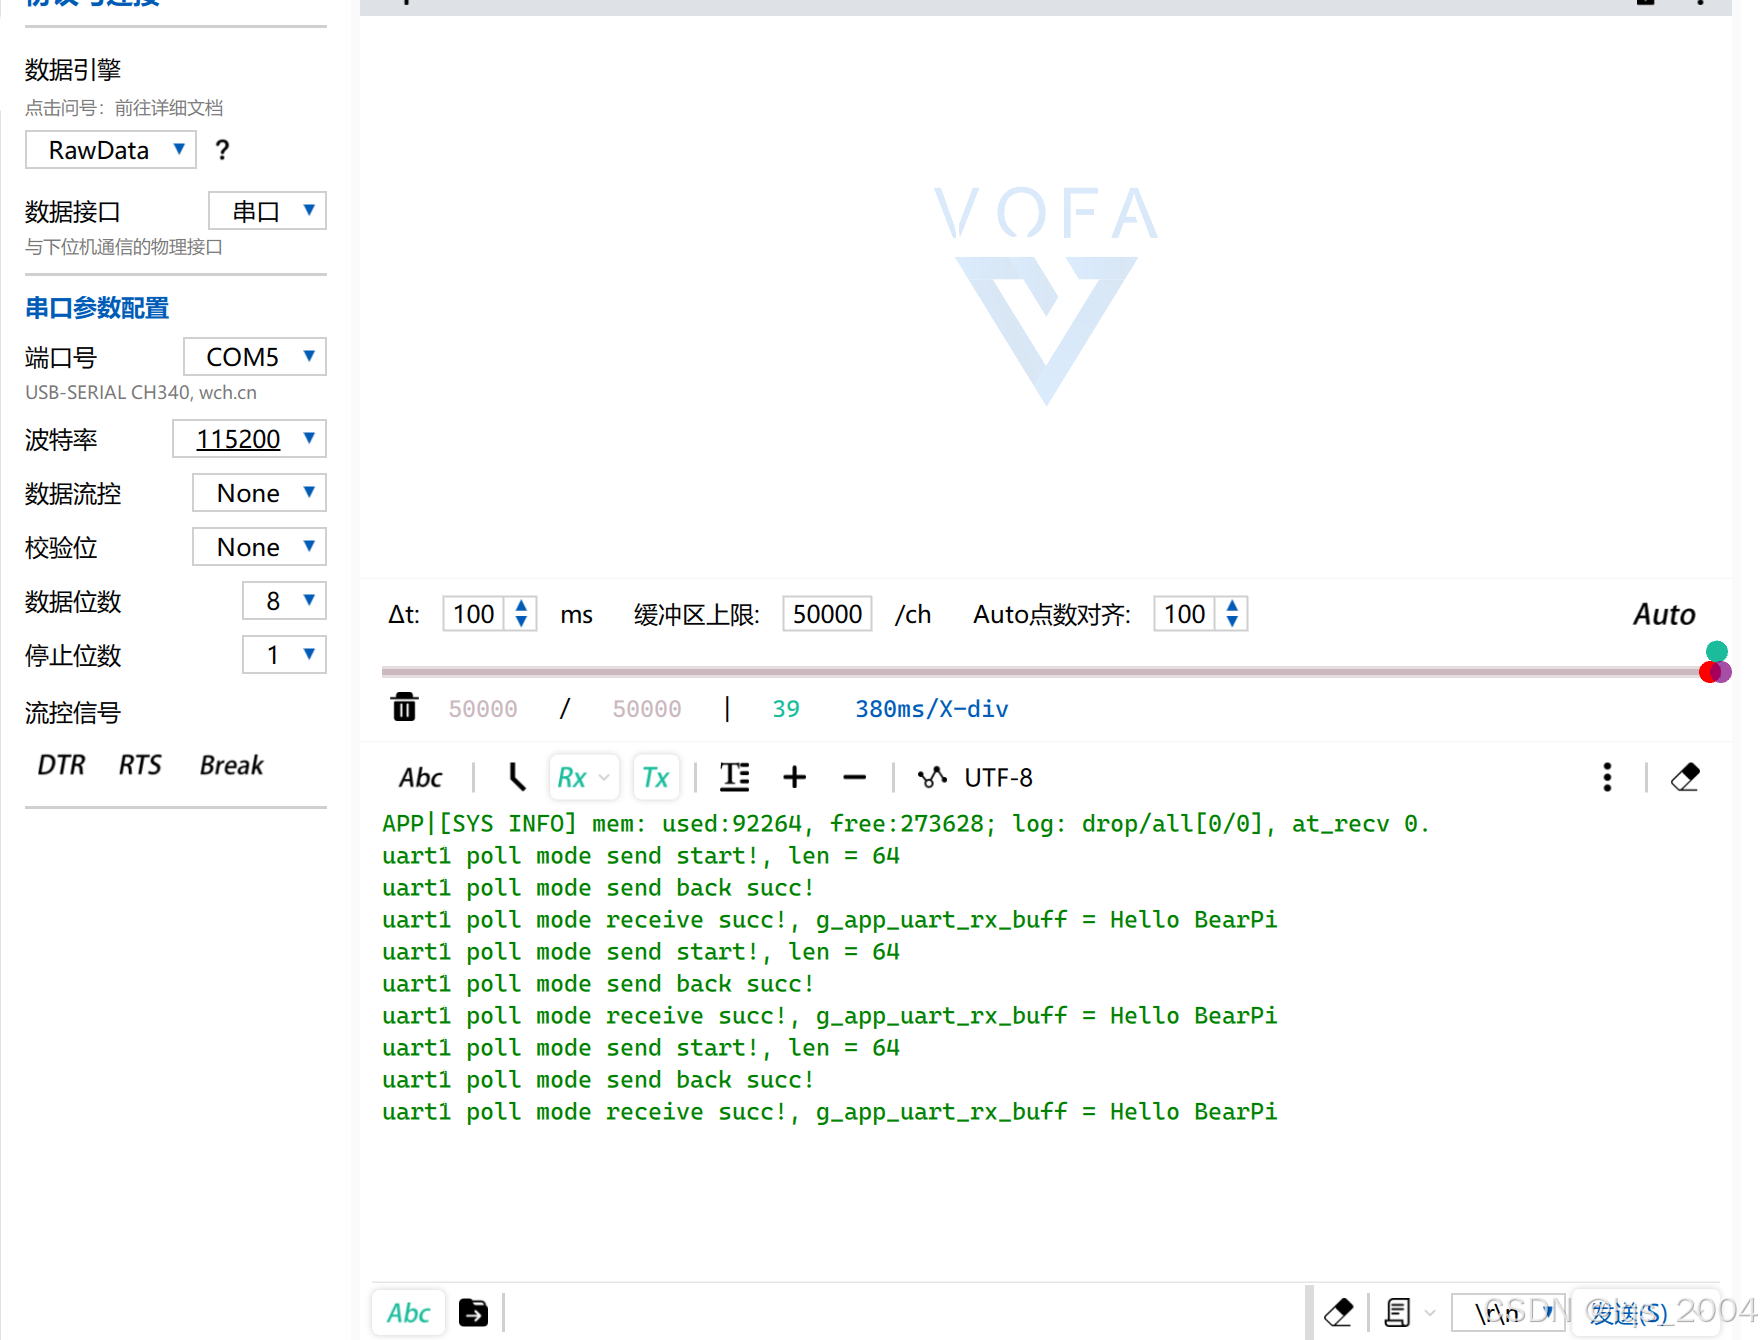Open the 数据流控 None dropdown

[x=259, y=493]
